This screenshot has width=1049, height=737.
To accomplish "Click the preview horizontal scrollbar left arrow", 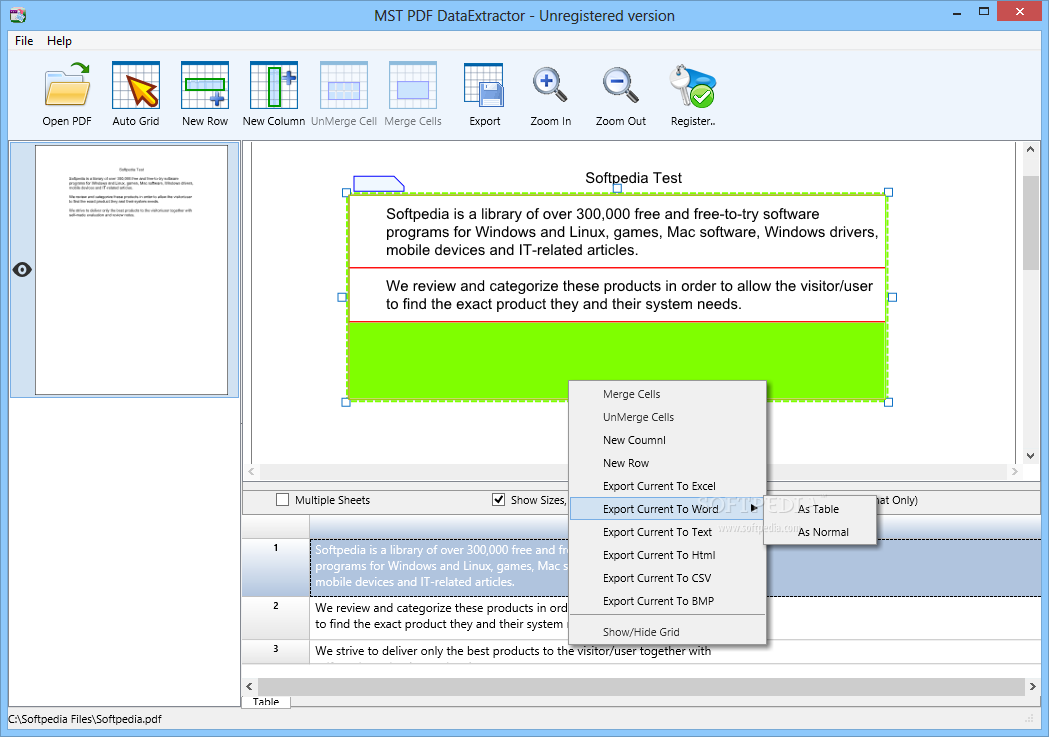I will 251,471.
